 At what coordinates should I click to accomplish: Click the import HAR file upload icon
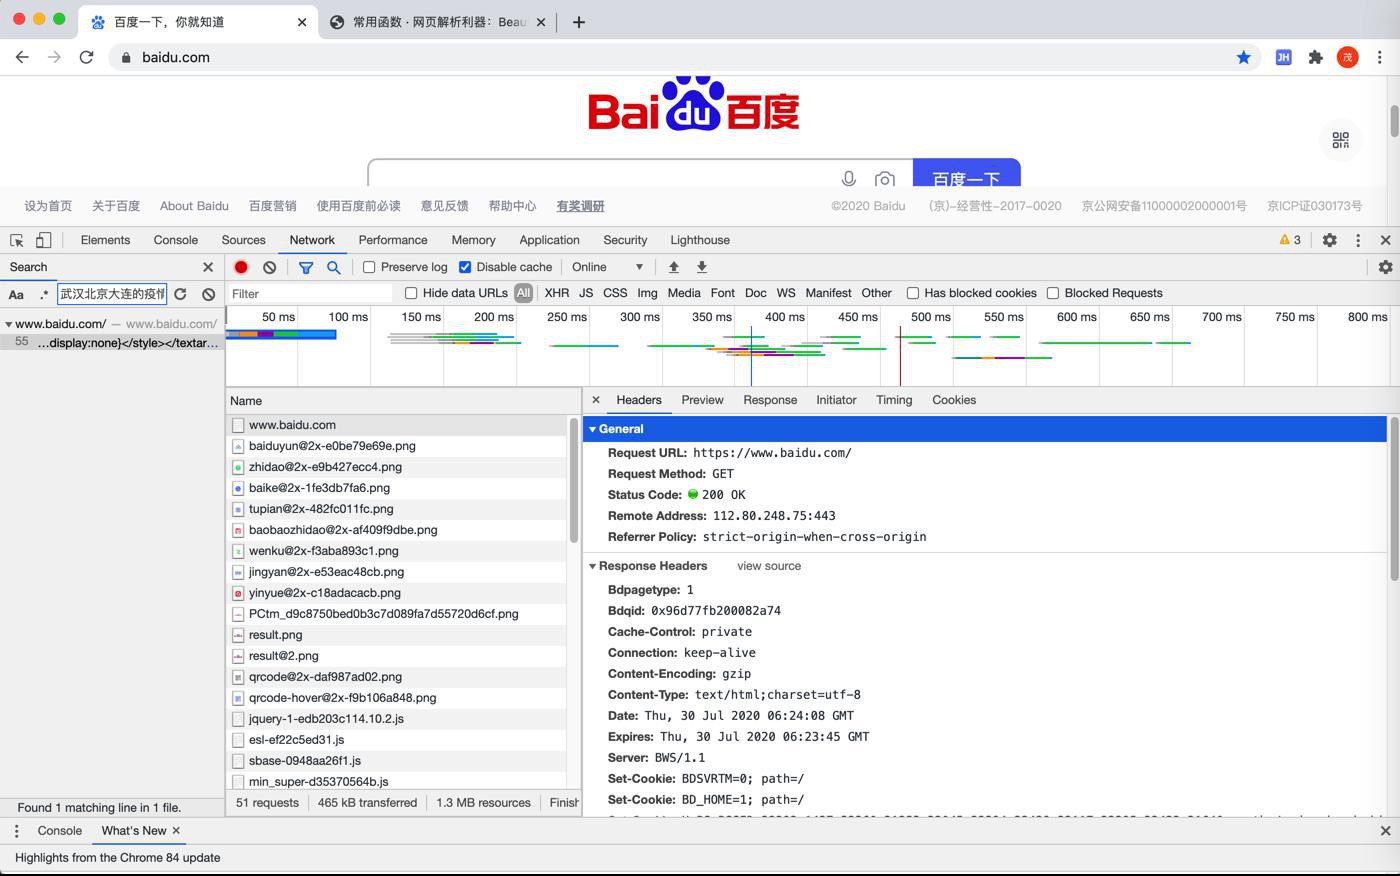pos(674,267)
